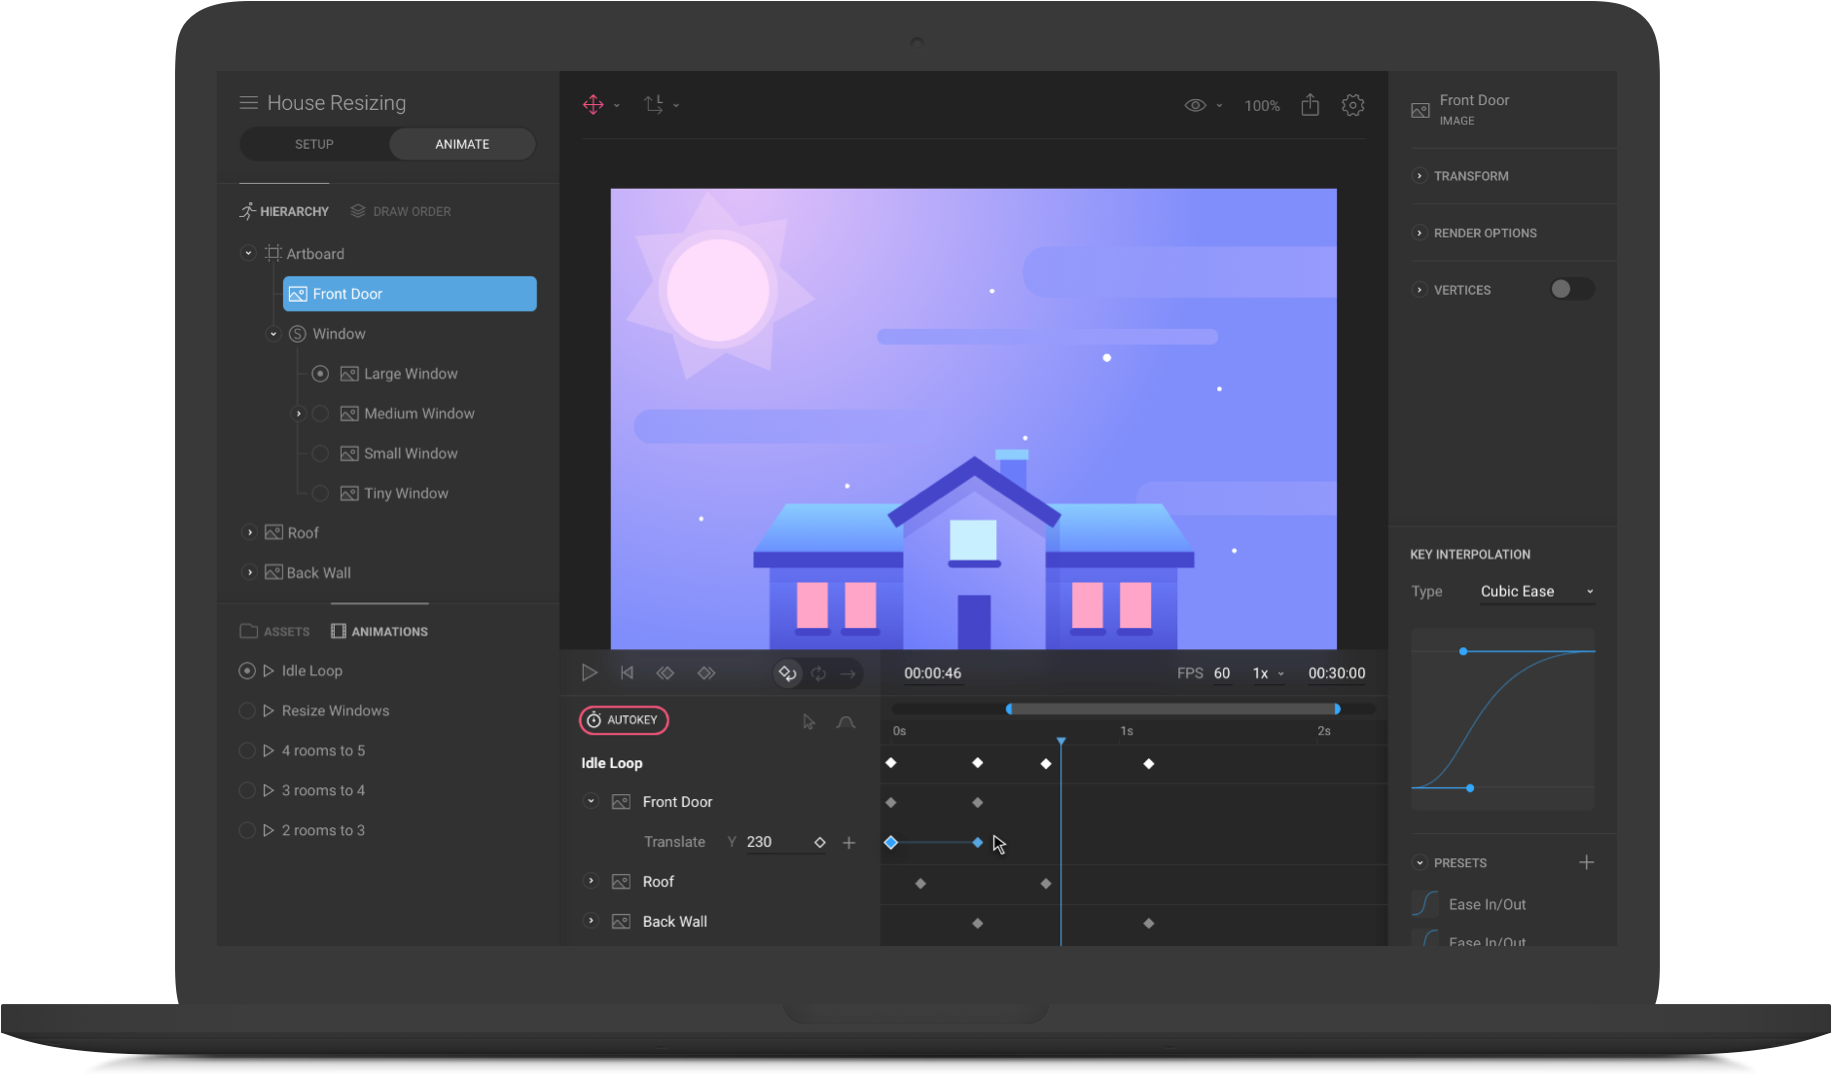Select the timeline pointer tool icon

coord(809,721)
